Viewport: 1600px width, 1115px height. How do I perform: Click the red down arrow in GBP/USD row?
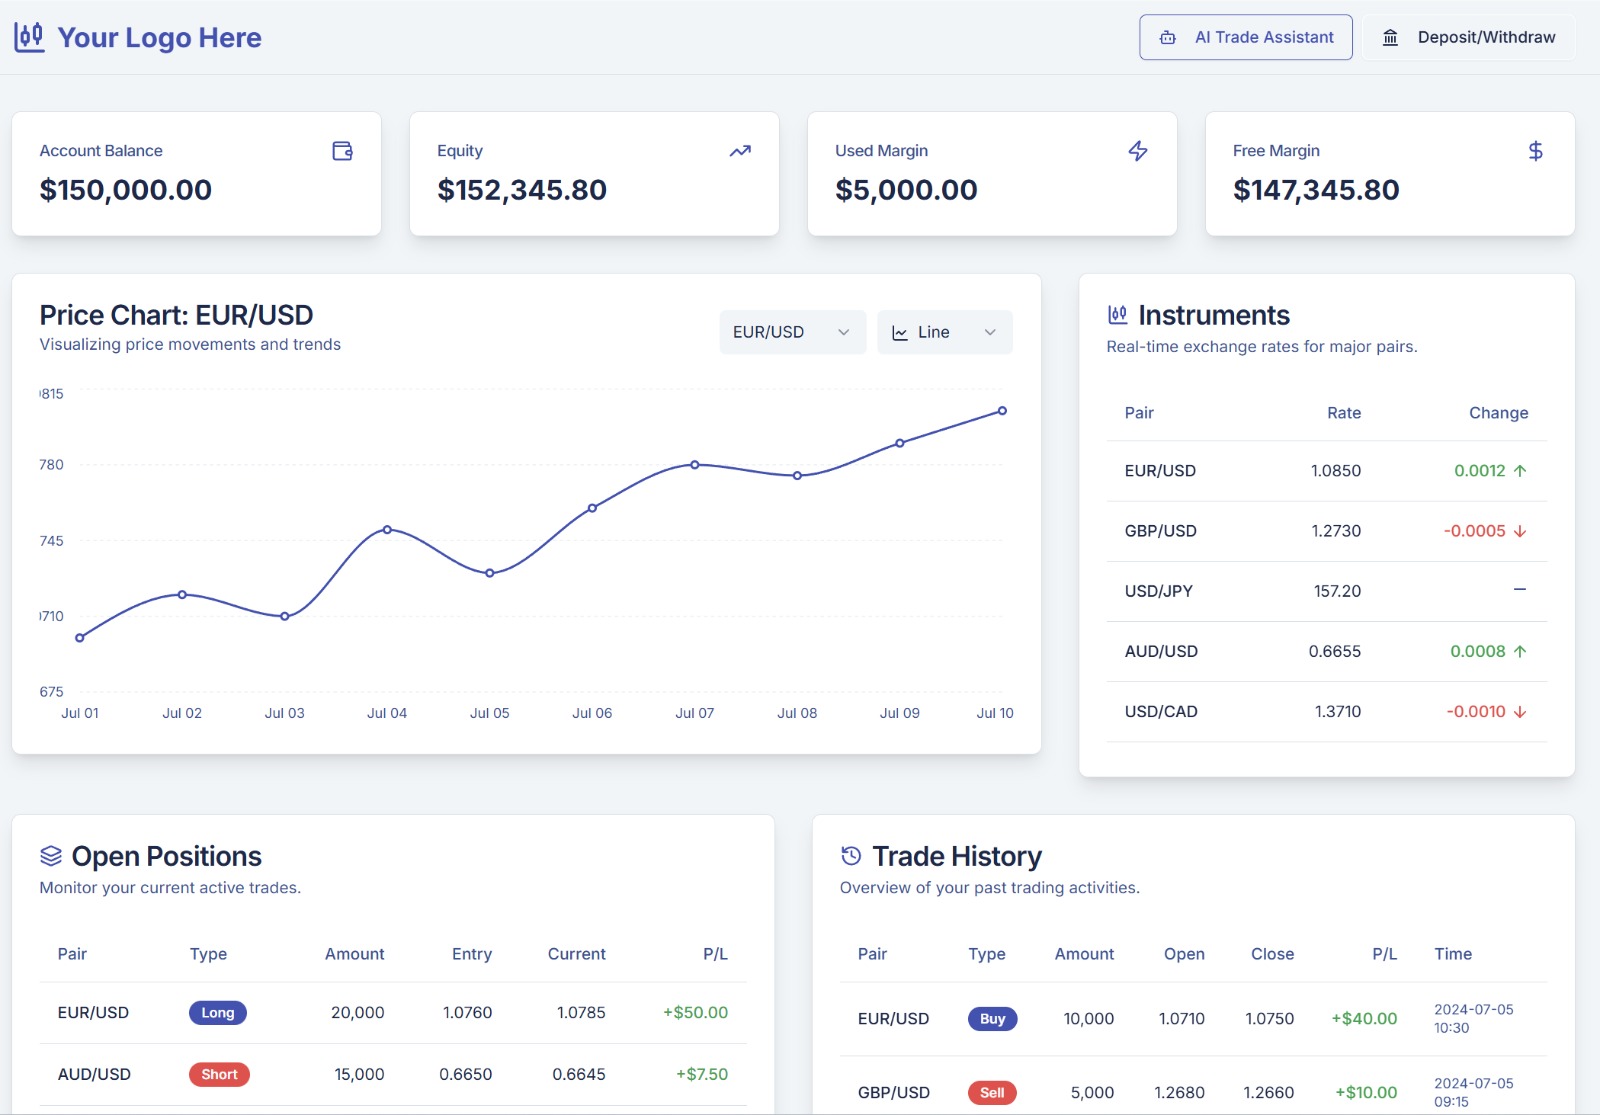1520,531
